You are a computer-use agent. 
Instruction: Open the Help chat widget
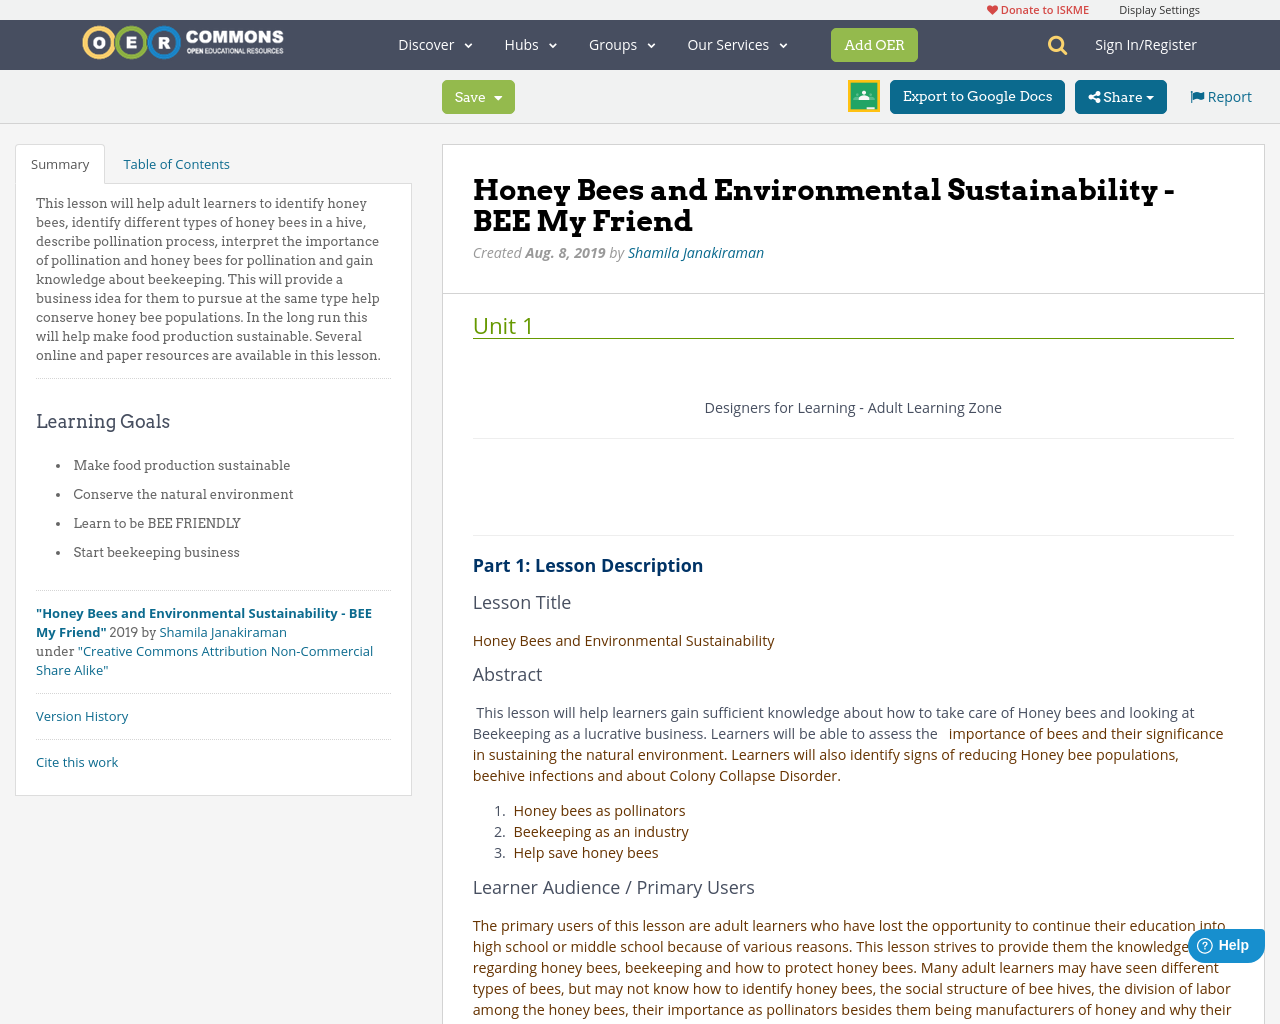tap(1224, 944)
